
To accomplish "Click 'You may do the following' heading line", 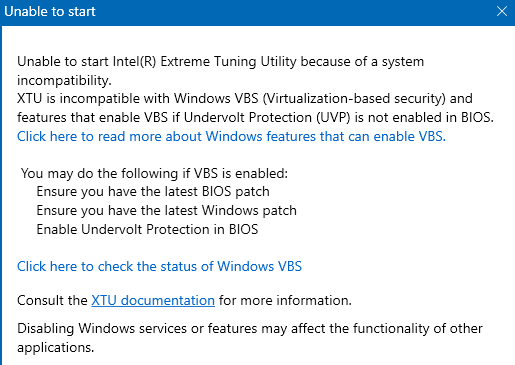I will (154, 174).
